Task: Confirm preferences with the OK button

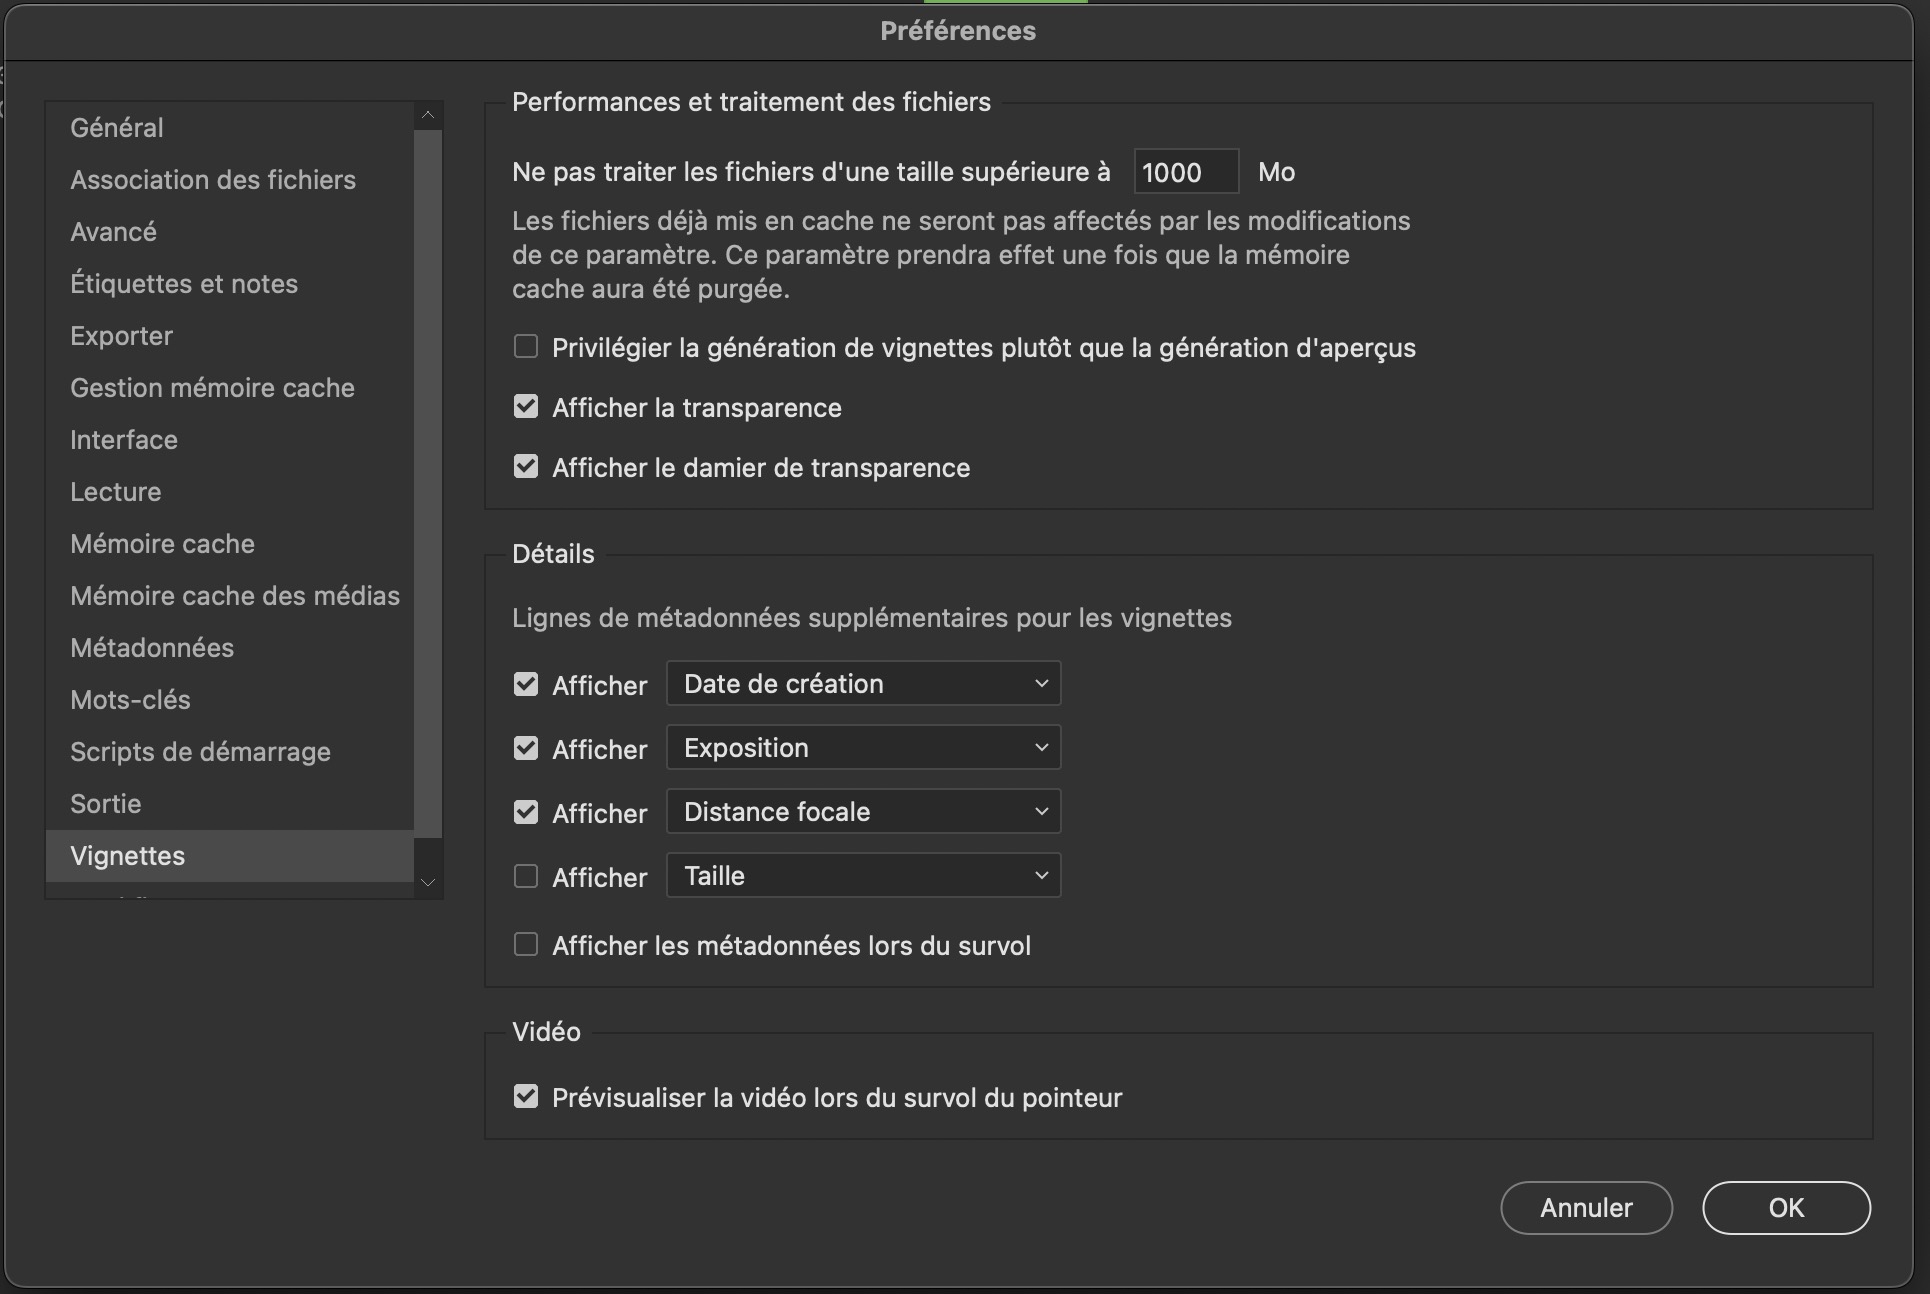Action: click(x=1786, y=1207)
